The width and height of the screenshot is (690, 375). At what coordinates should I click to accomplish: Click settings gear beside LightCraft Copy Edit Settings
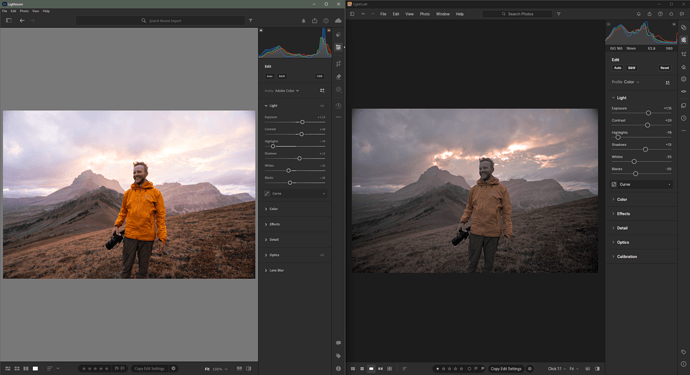(529, 369)
